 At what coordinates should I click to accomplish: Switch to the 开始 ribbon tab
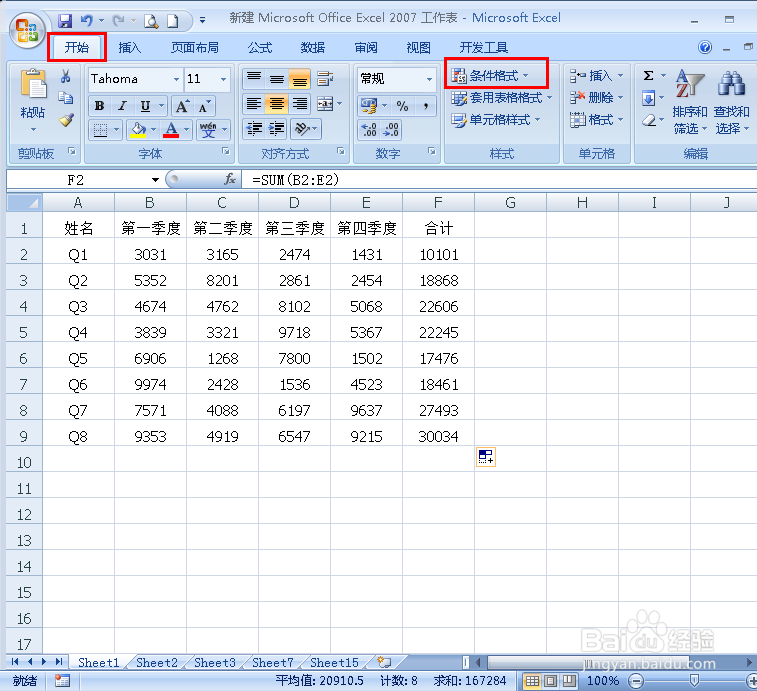pos(77,47)
